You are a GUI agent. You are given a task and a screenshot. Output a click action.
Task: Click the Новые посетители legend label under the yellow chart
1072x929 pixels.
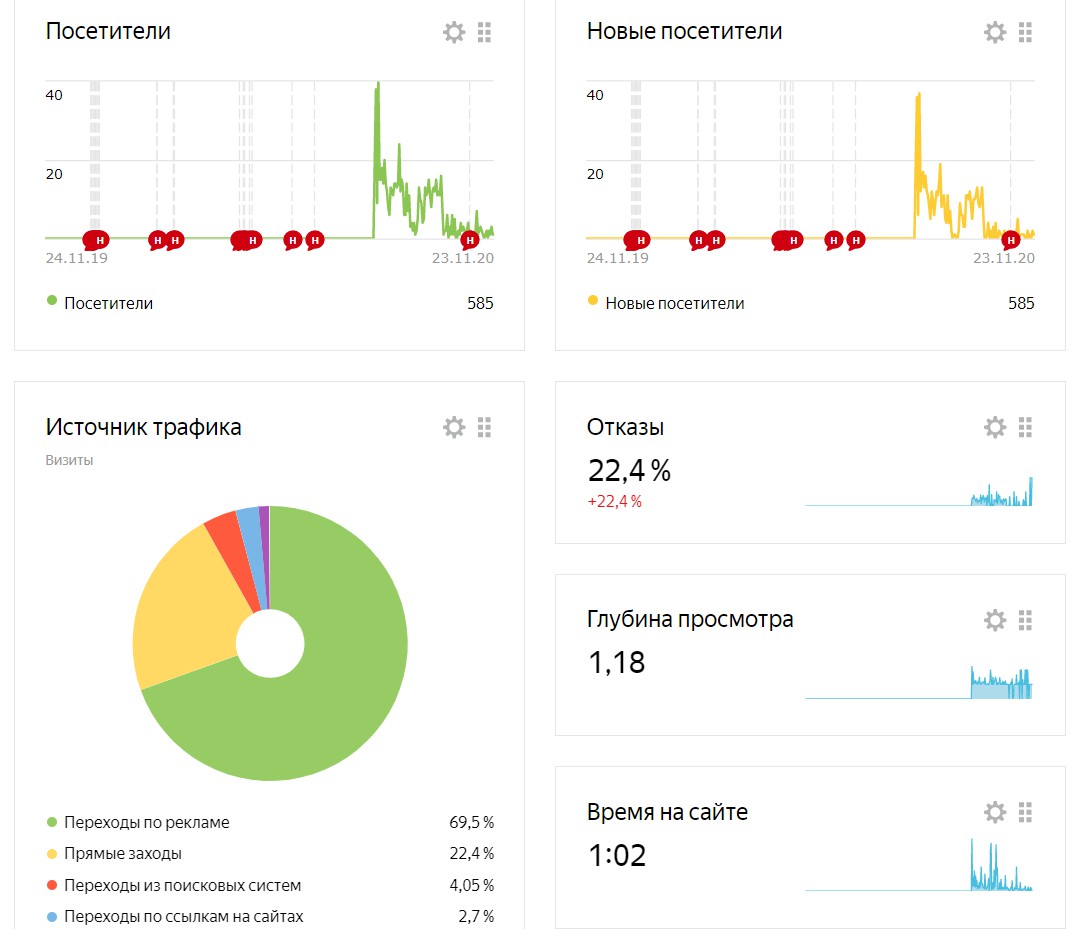[675, 304]
